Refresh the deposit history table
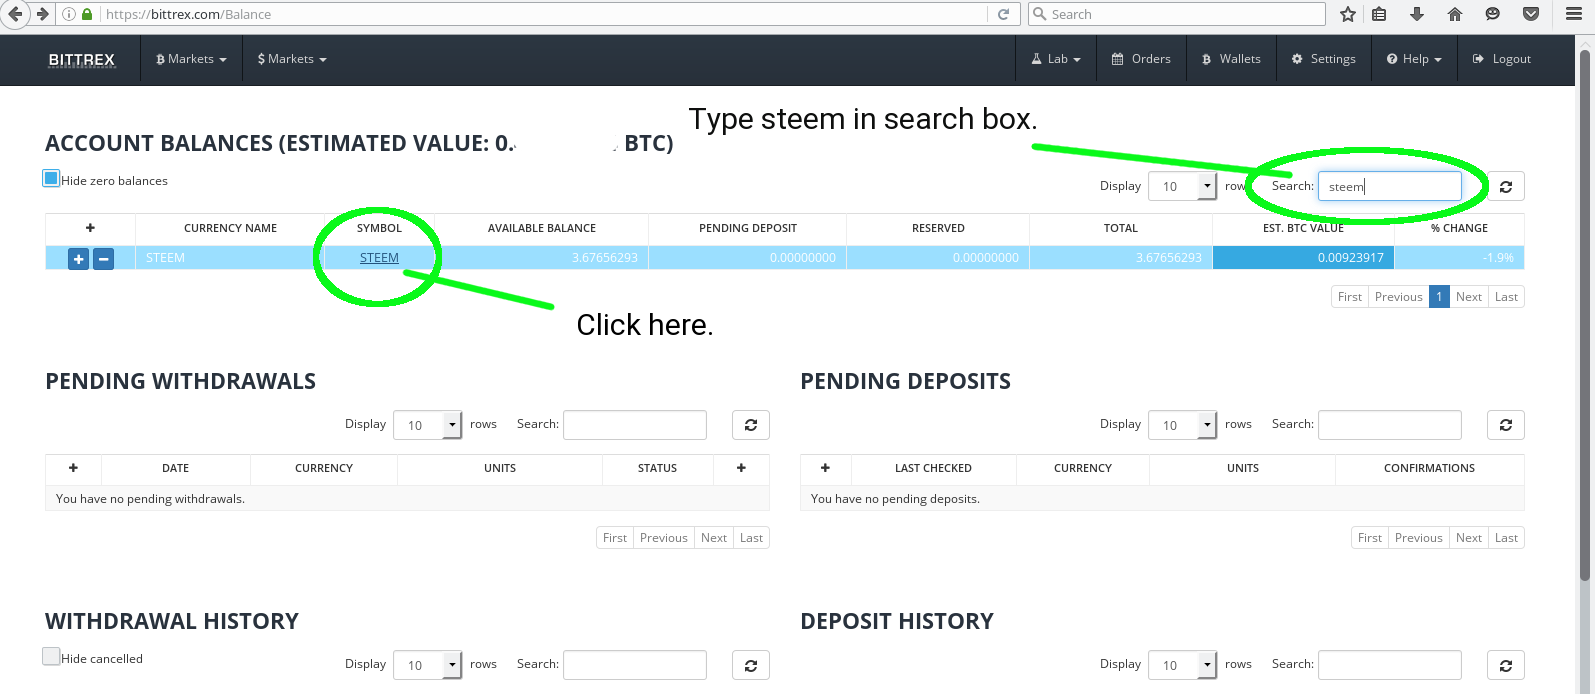Viewport: 1595px width, 694px height. coord(1506,665)
